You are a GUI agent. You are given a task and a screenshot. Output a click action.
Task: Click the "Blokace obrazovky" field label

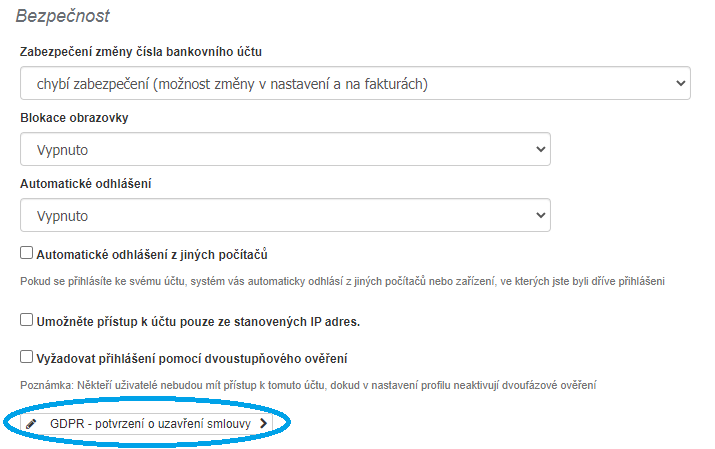point(74,117)
